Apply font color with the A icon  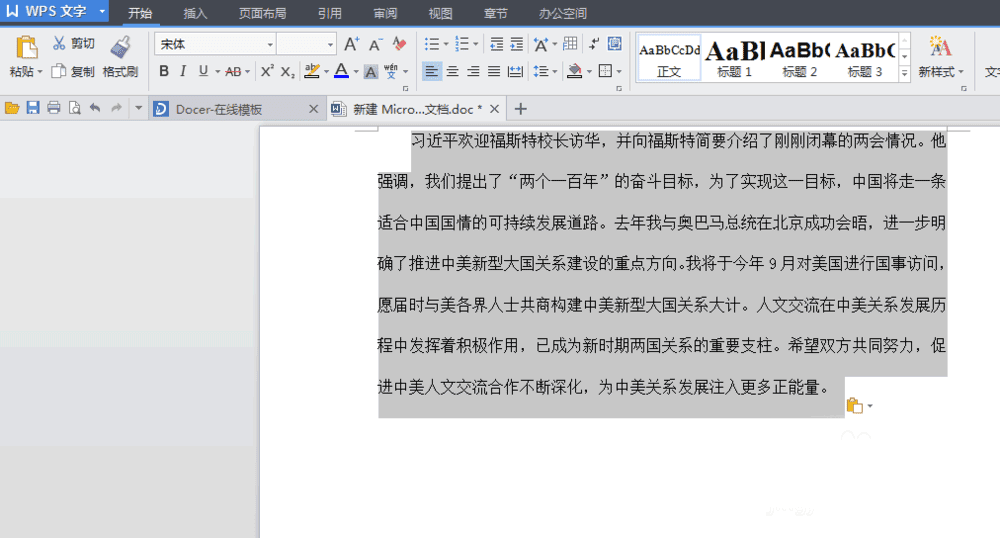click(341, 71)
